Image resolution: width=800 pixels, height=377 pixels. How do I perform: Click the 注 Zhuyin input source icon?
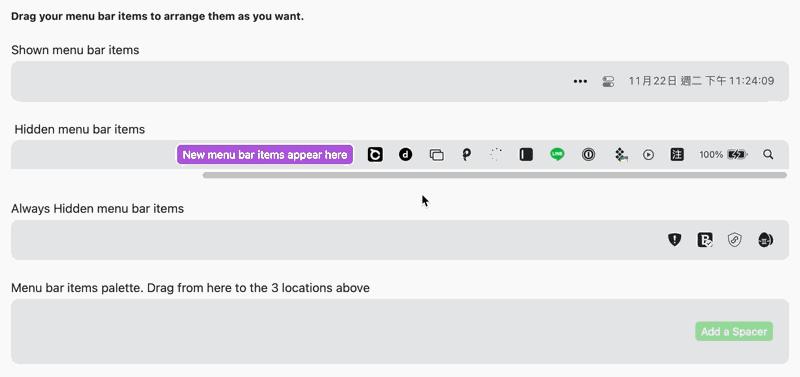[x=677, y=155]
